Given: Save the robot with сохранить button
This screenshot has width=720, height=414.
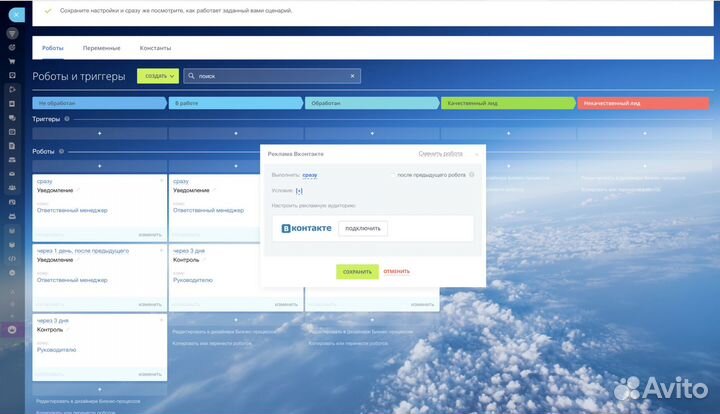Looking at the screenshot, I should [357, 272].
